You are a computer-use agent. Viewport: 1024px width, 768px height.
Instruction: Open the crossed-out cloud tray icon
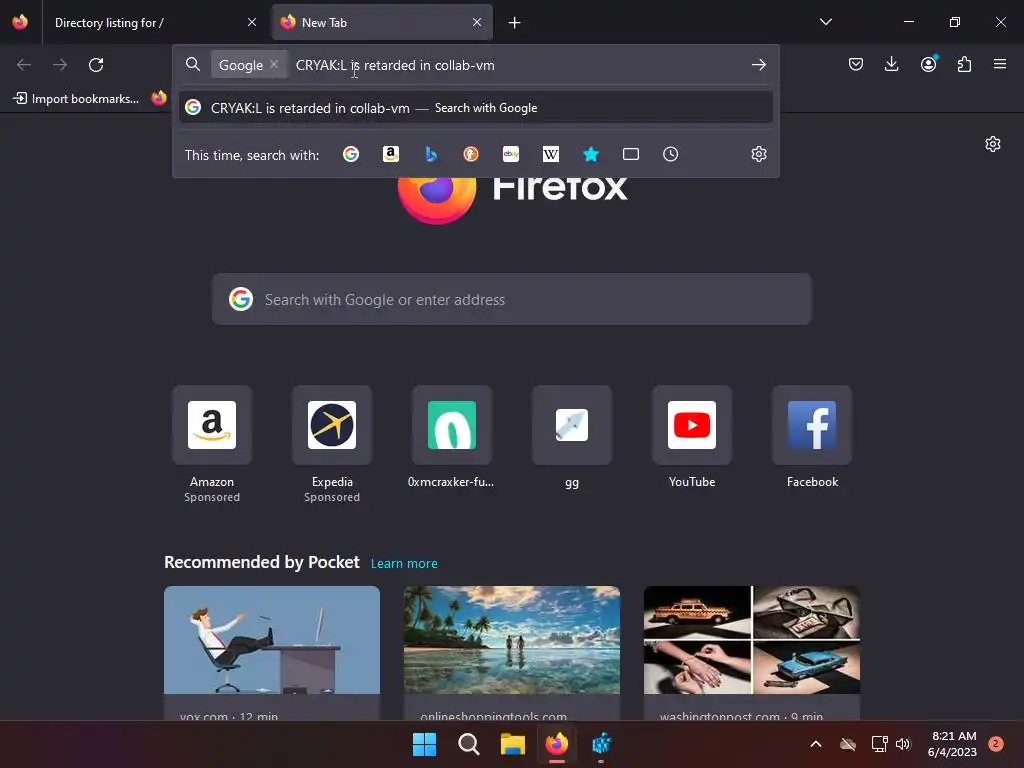pos(848,744)
